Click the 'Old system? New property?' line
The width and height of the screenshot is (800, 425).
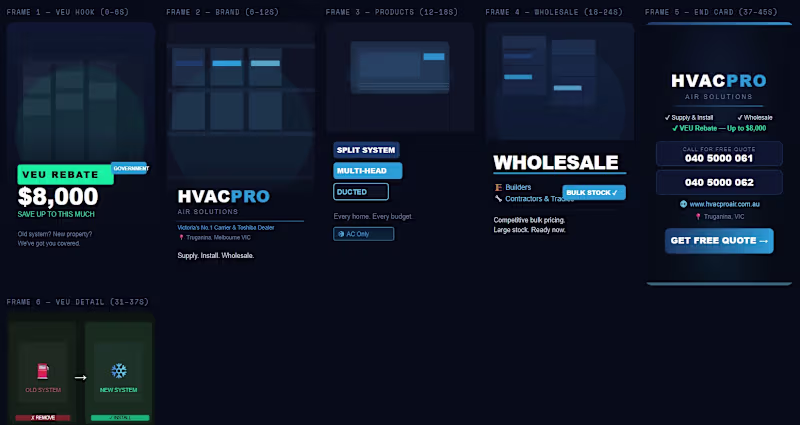click(55, 234)
